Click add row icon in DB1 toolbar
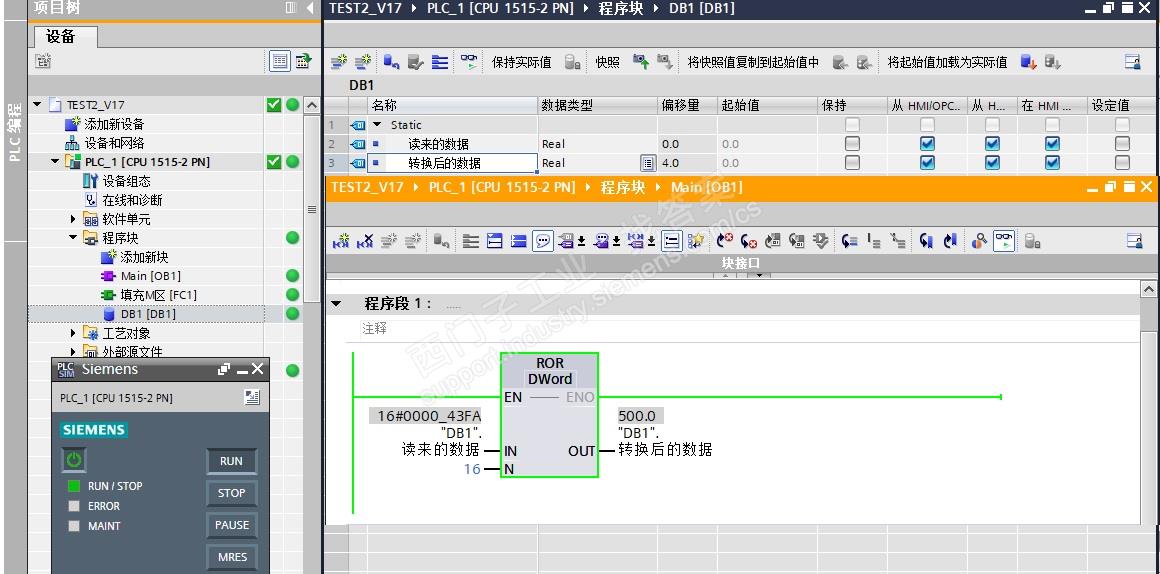 point(362,62)
